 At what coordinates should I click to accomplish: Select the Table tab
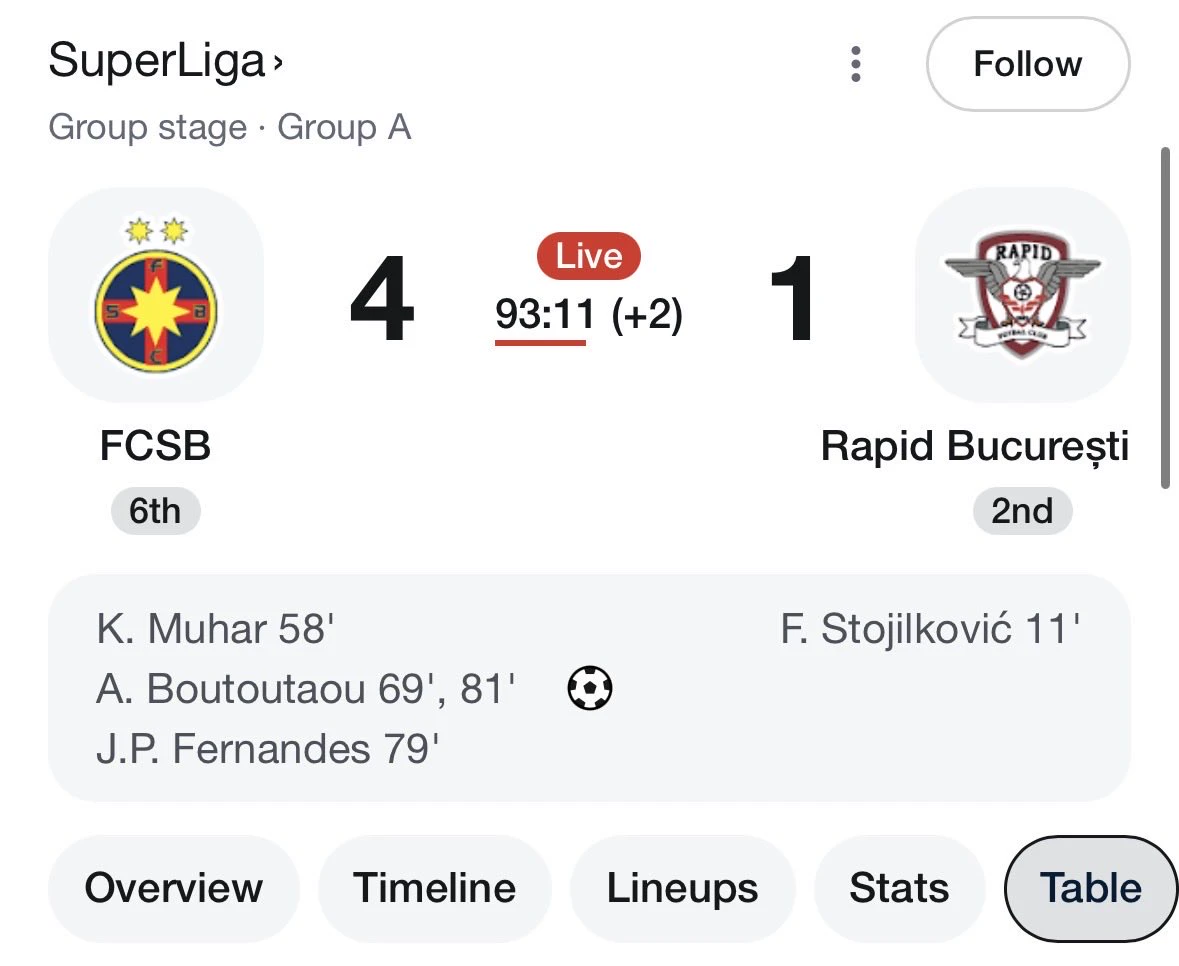[x=1090, y=888]
